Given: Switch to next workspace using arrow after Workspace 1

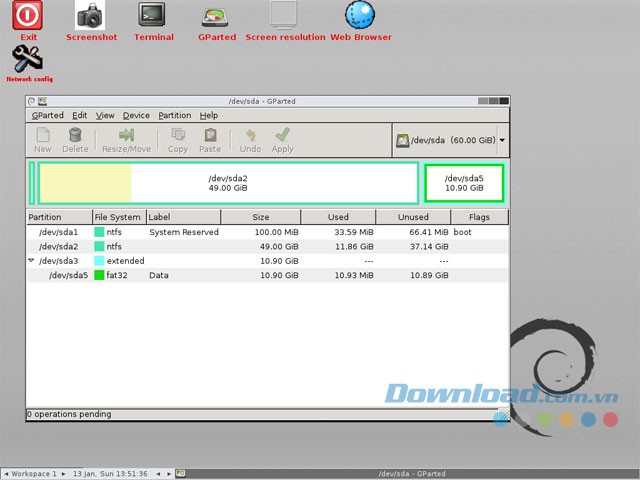Looking at the screenshot, I should click(64, 474).
